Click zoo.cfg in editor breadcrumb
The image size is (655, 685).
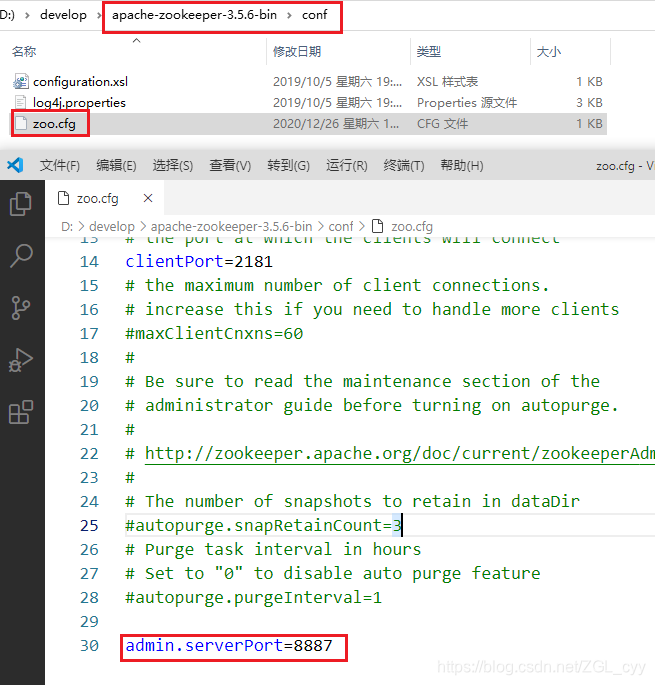click(412, 226)
